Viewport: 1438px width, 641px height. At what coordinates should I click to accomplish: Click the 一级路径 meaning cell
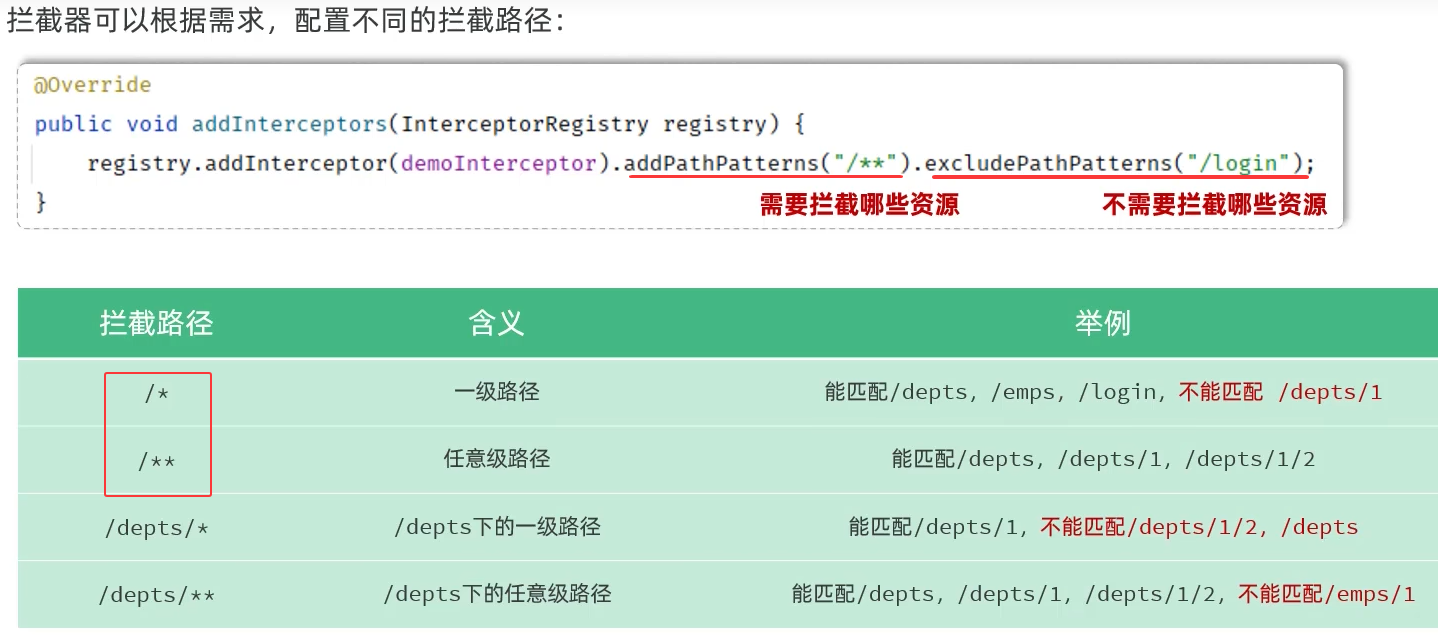[496, 392]
